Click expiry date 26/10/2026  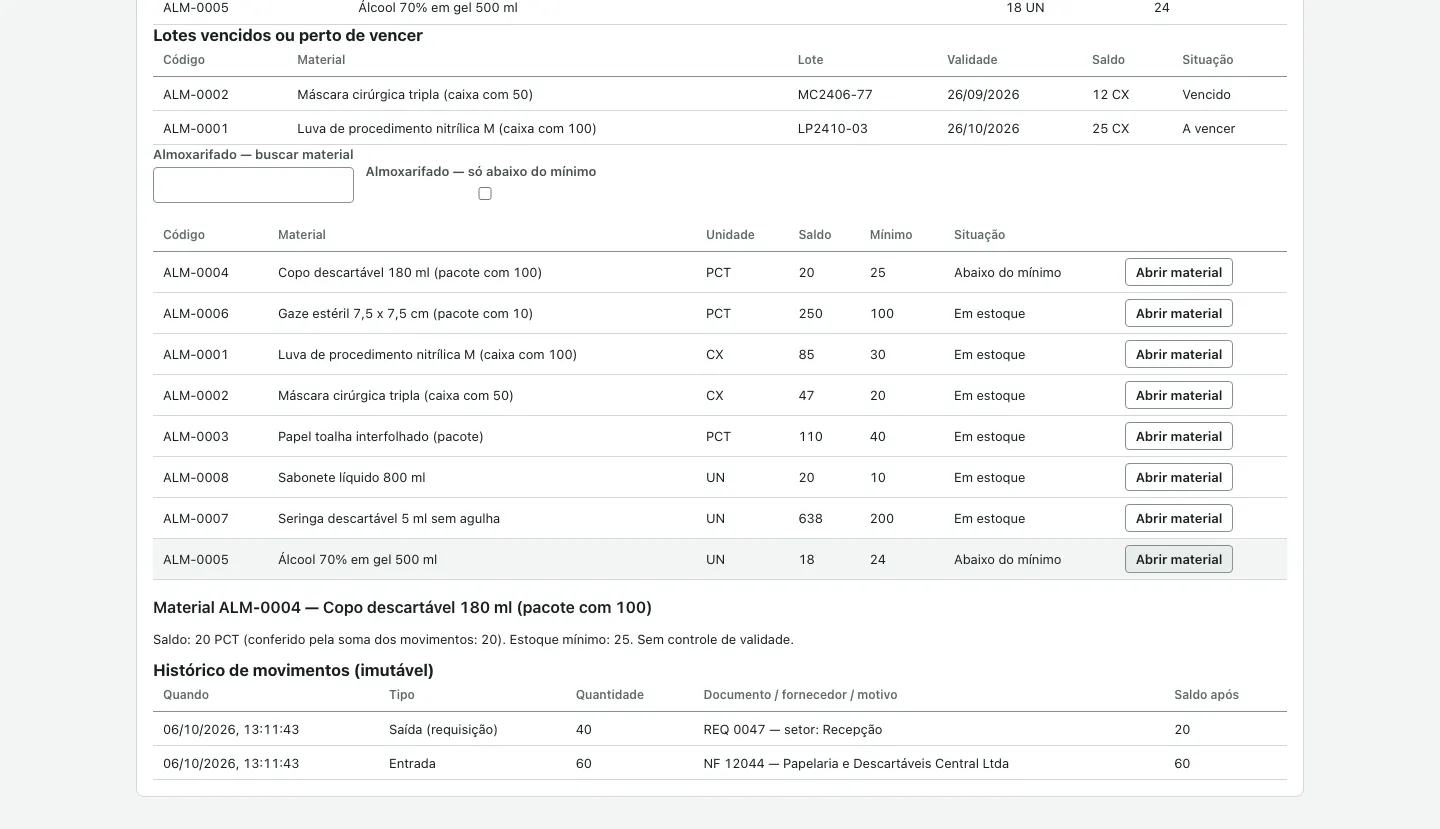(x=983, y=129)
